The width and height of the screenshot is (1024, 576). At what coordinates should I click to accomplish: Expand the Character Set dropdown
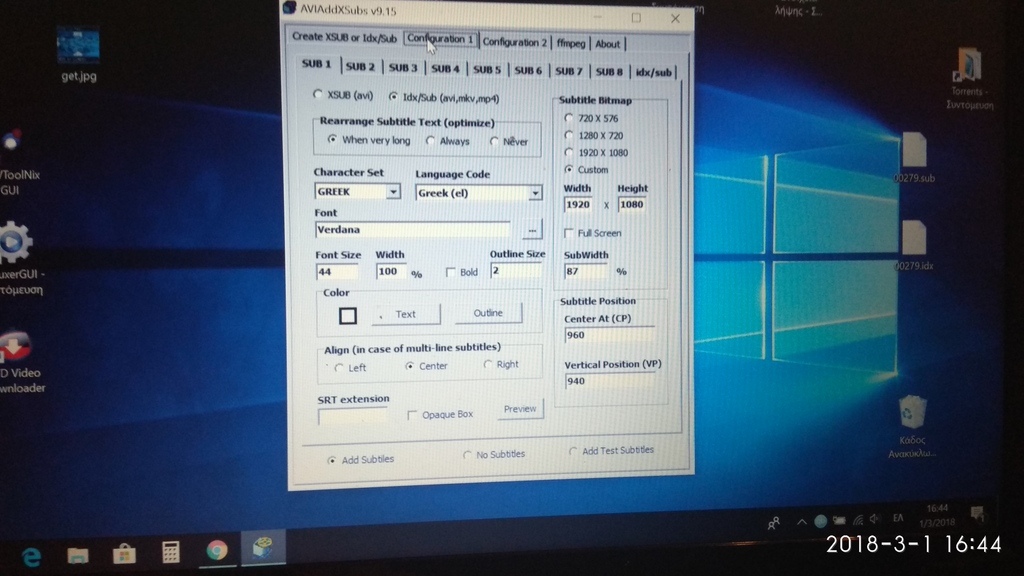click(393, 192)
